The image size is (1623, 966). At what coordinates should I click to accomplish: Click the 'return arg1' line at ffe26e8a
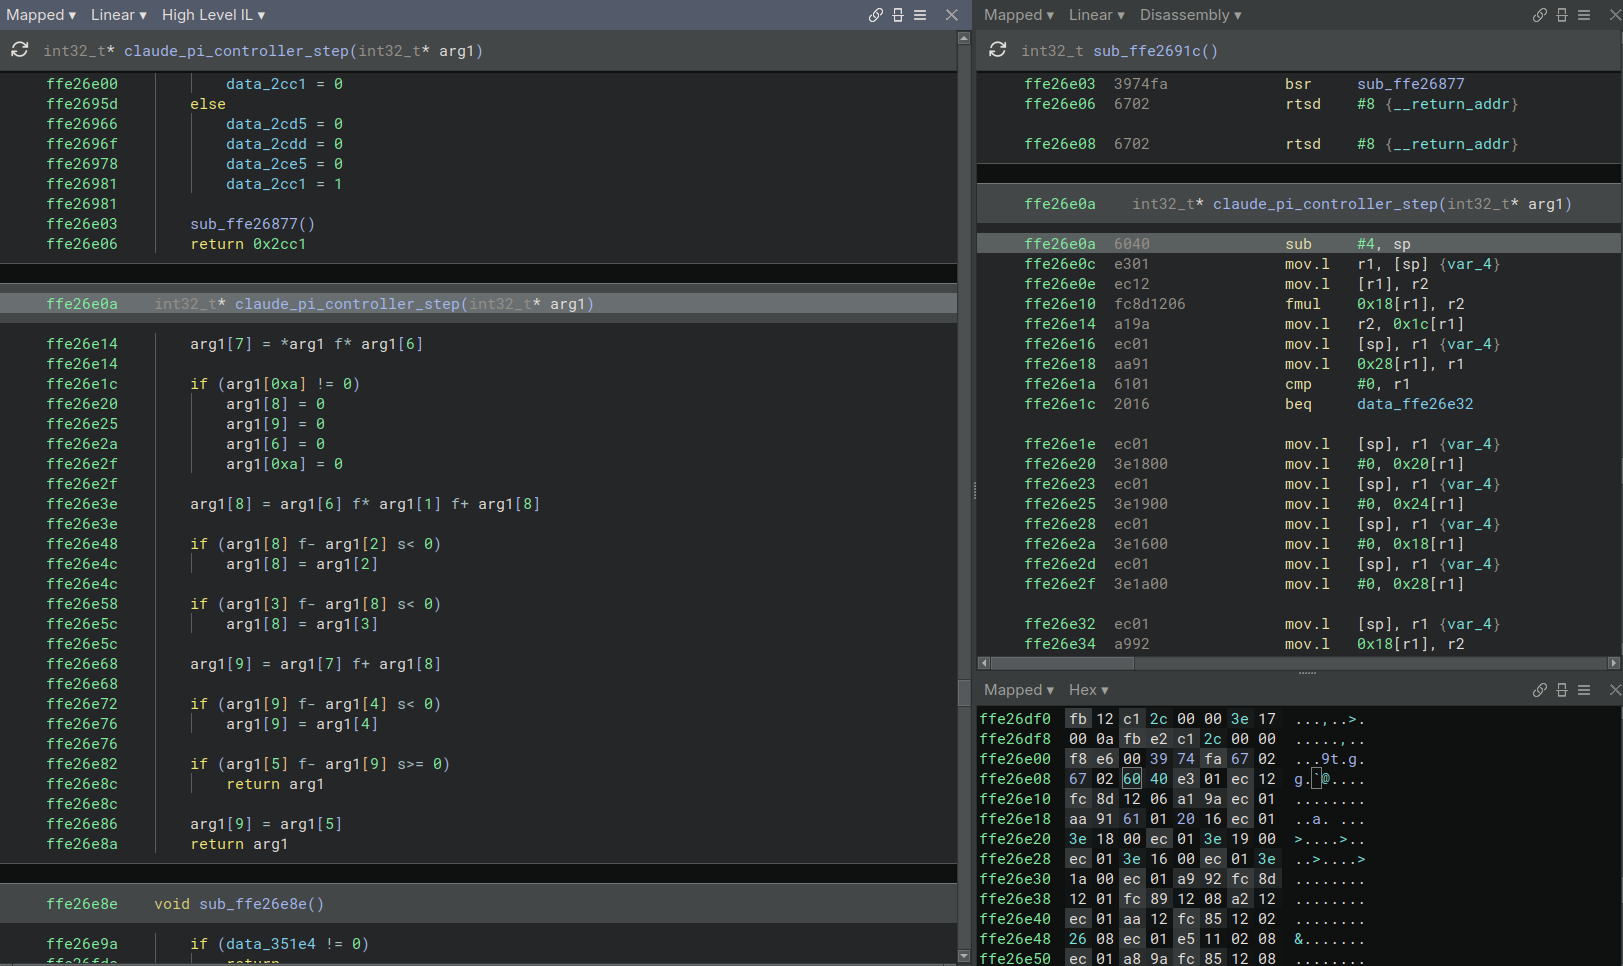pos(239,844)
